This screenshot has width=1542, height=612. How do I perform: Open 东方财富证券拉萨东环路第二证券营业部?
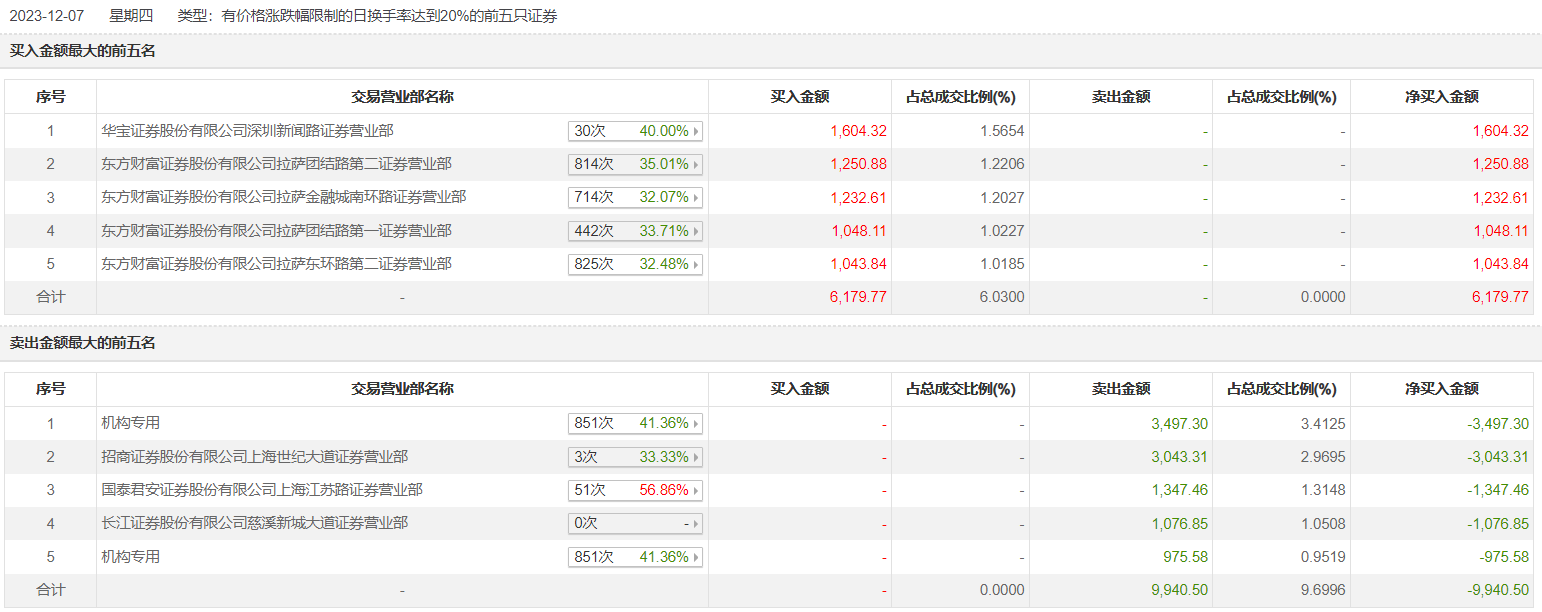click(276, 265)
